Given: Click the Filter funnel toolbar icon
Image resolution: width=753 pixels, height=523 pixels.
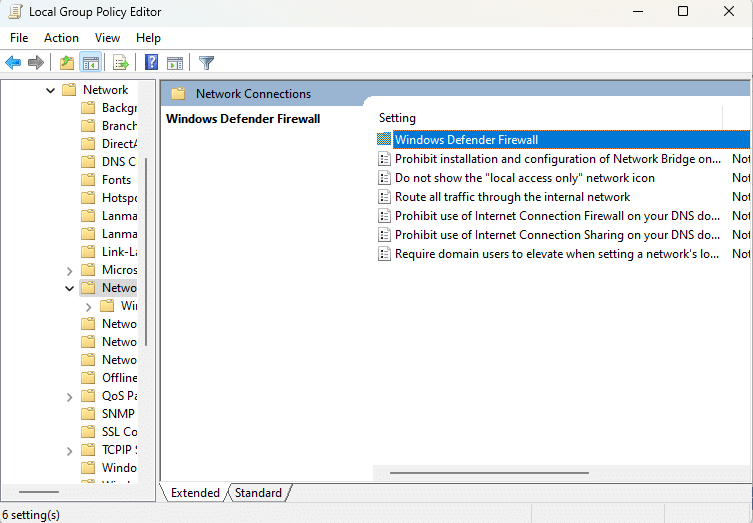Looking at the screenshot, I should [x=206, y=63].
